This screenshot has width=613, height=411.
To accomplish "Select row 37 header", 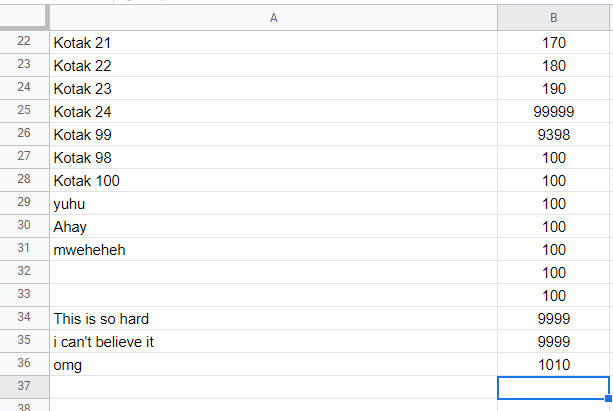I will pyautogui.click(x=24, y=387).
